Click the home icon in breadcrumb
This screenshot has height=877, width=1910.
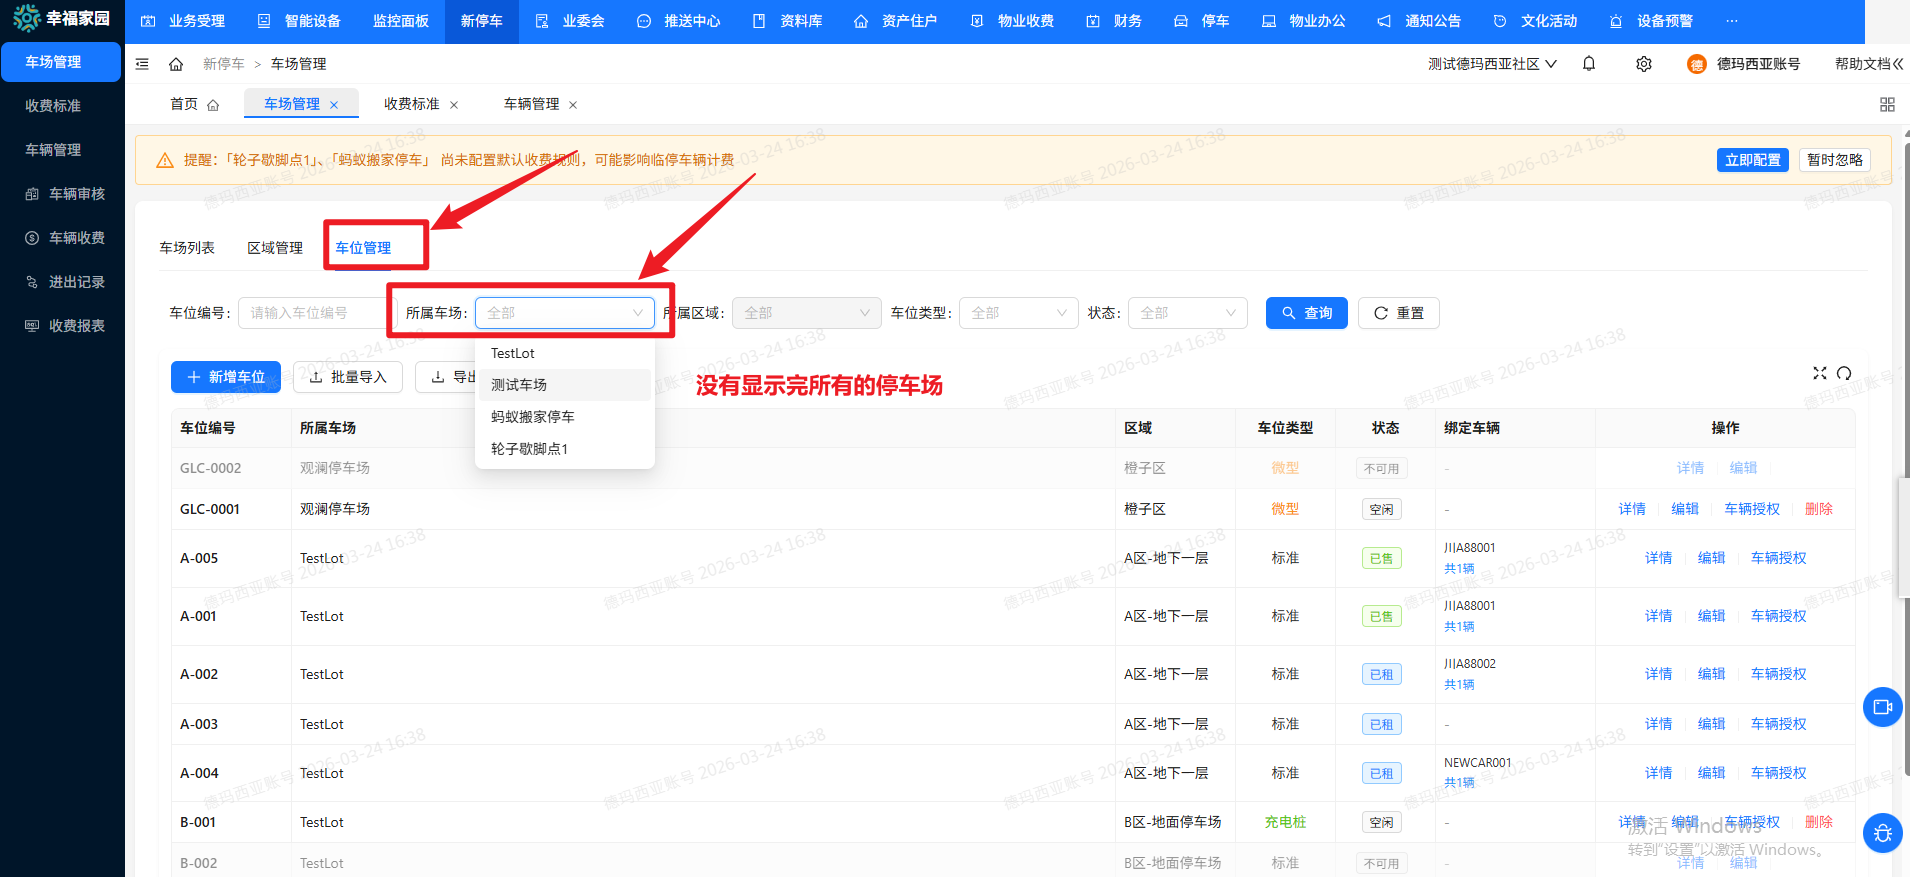pos(176,64)
